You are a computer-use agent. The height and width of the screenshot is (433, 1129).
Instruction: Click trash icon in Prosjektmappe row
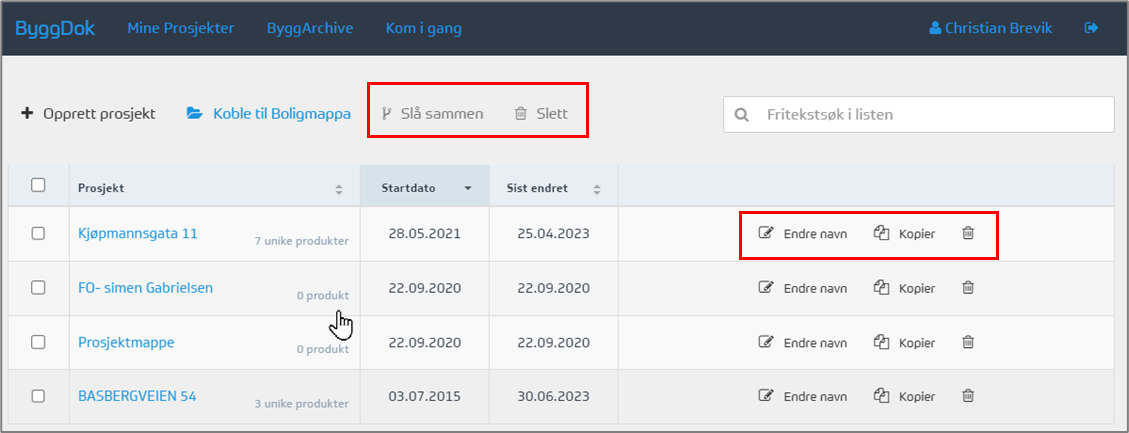click(x=967, y=342)
